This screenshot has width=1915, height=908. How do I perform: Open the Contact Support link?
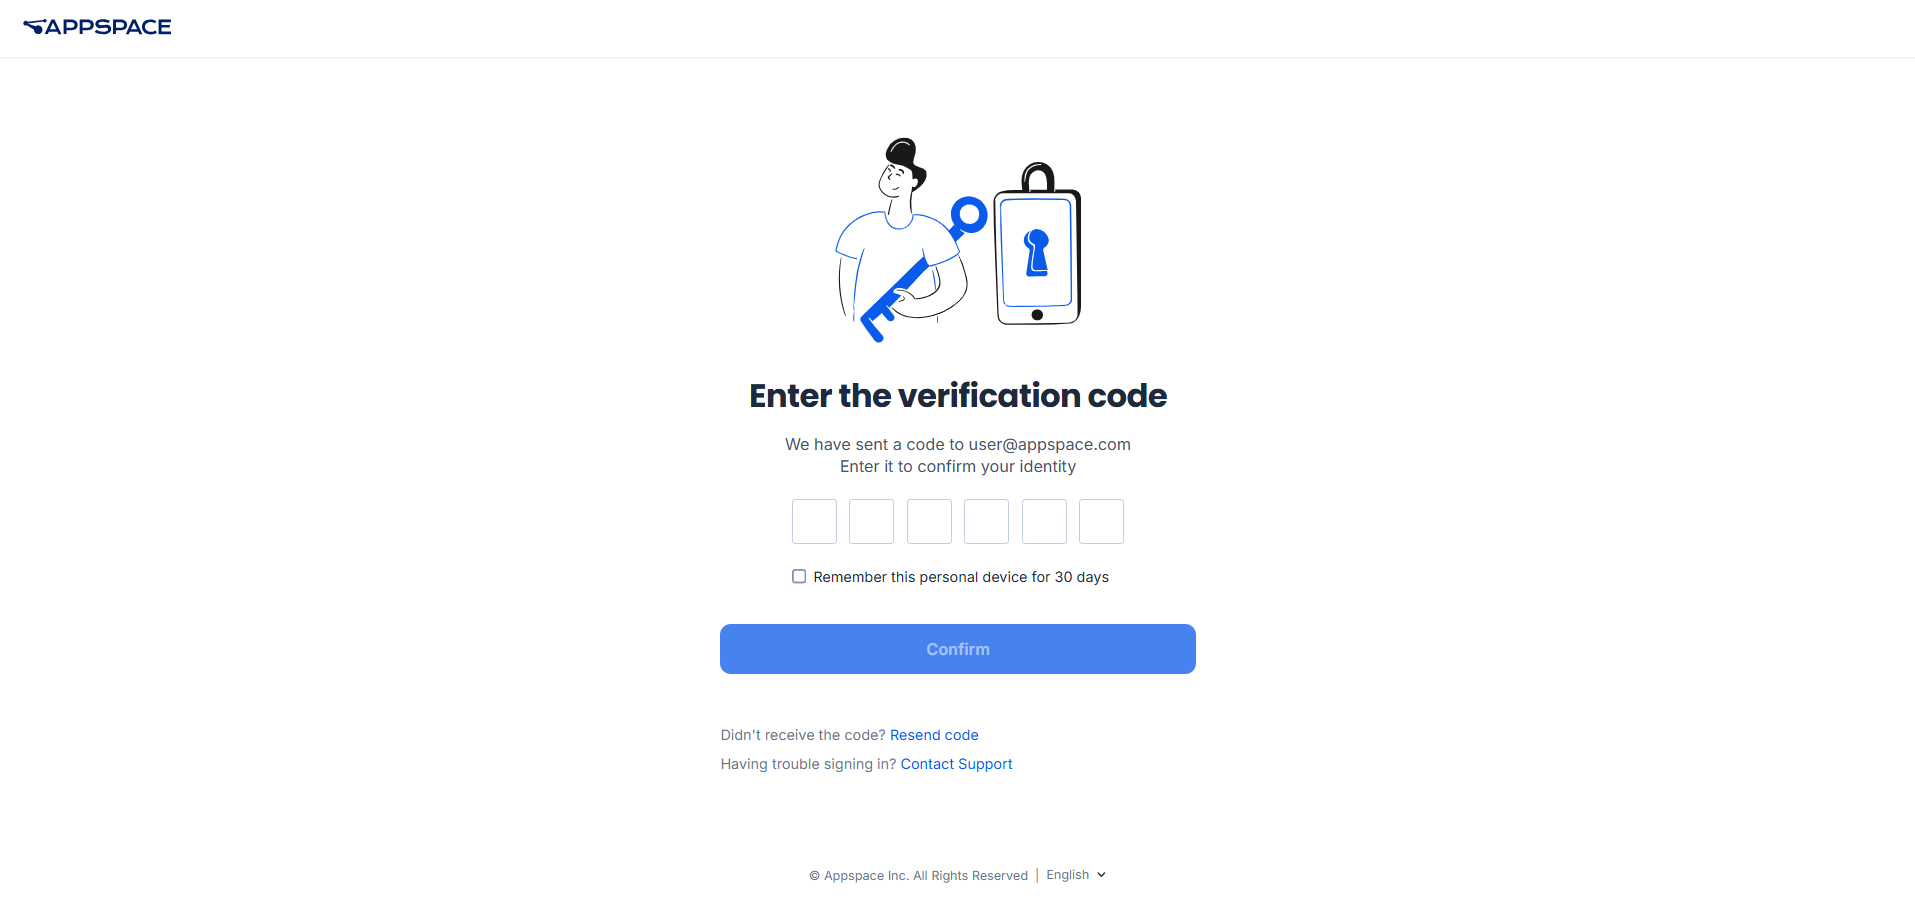pos(956,764)
